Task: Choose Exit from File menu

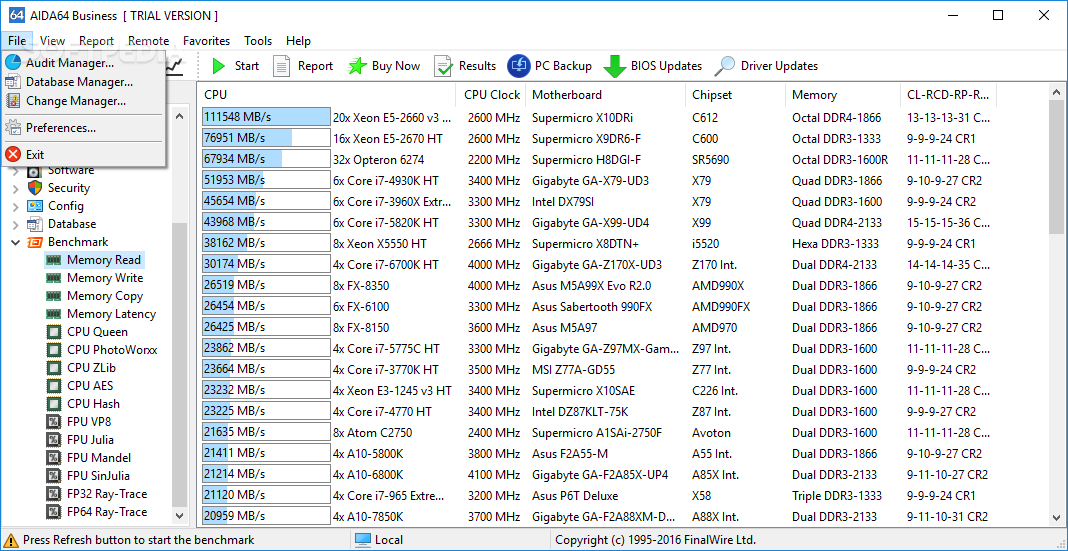Action: coord(84,155)
